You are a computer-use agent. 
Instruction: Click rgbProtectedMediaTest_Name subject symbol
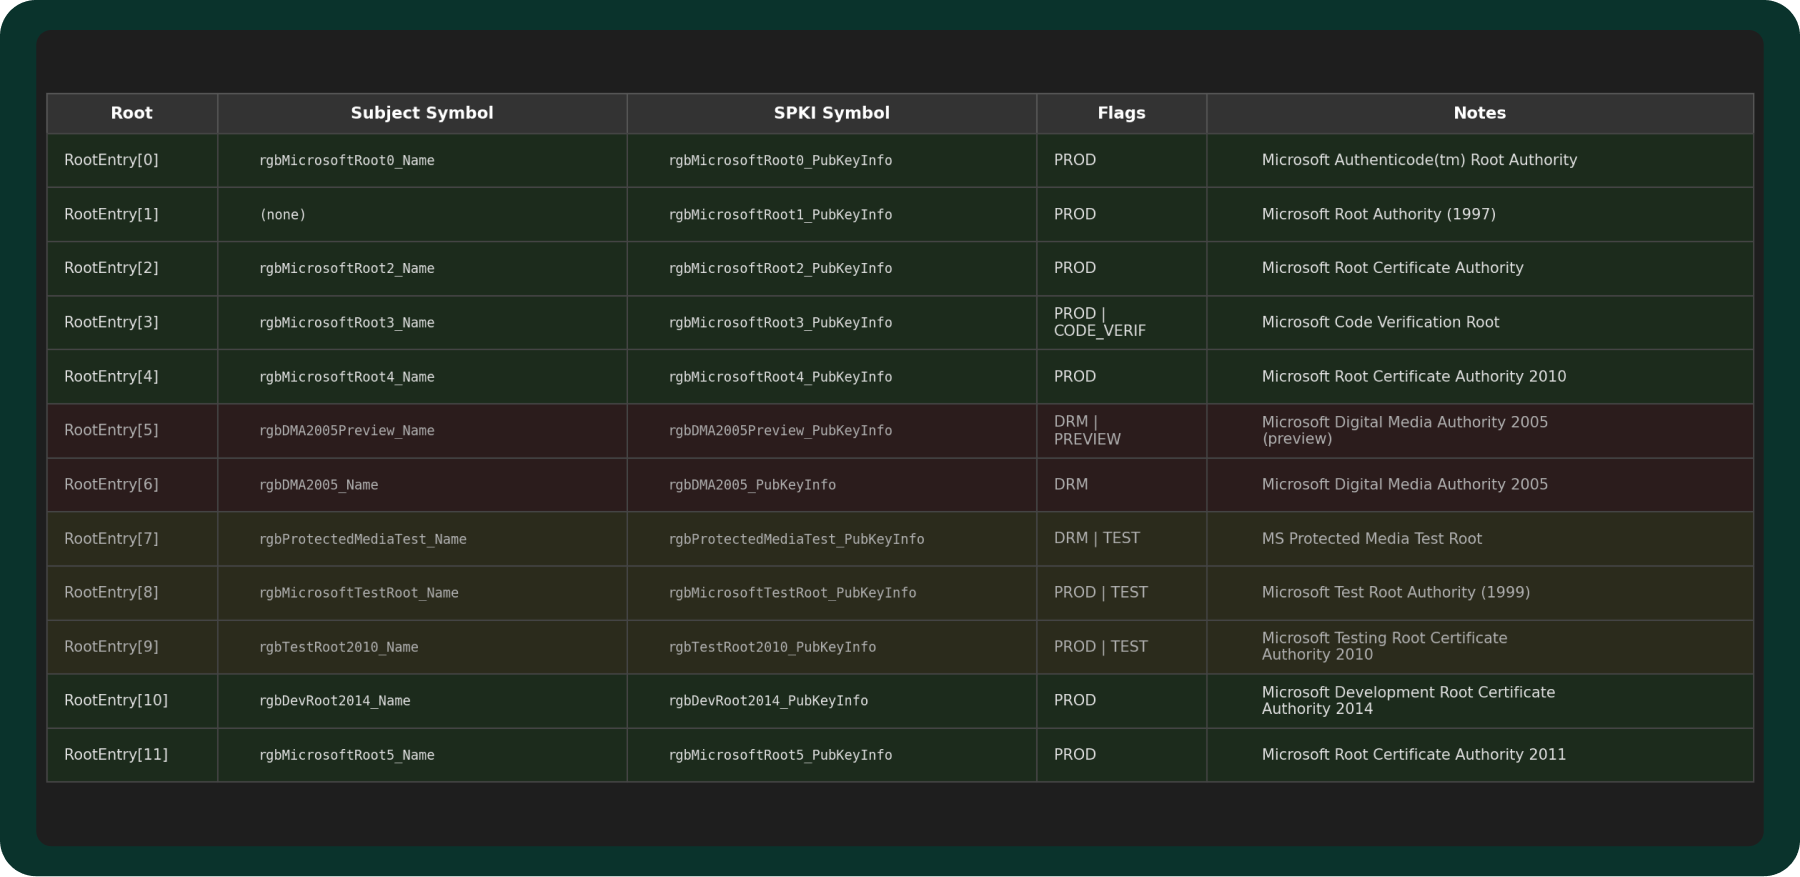(x=363, y=538)
